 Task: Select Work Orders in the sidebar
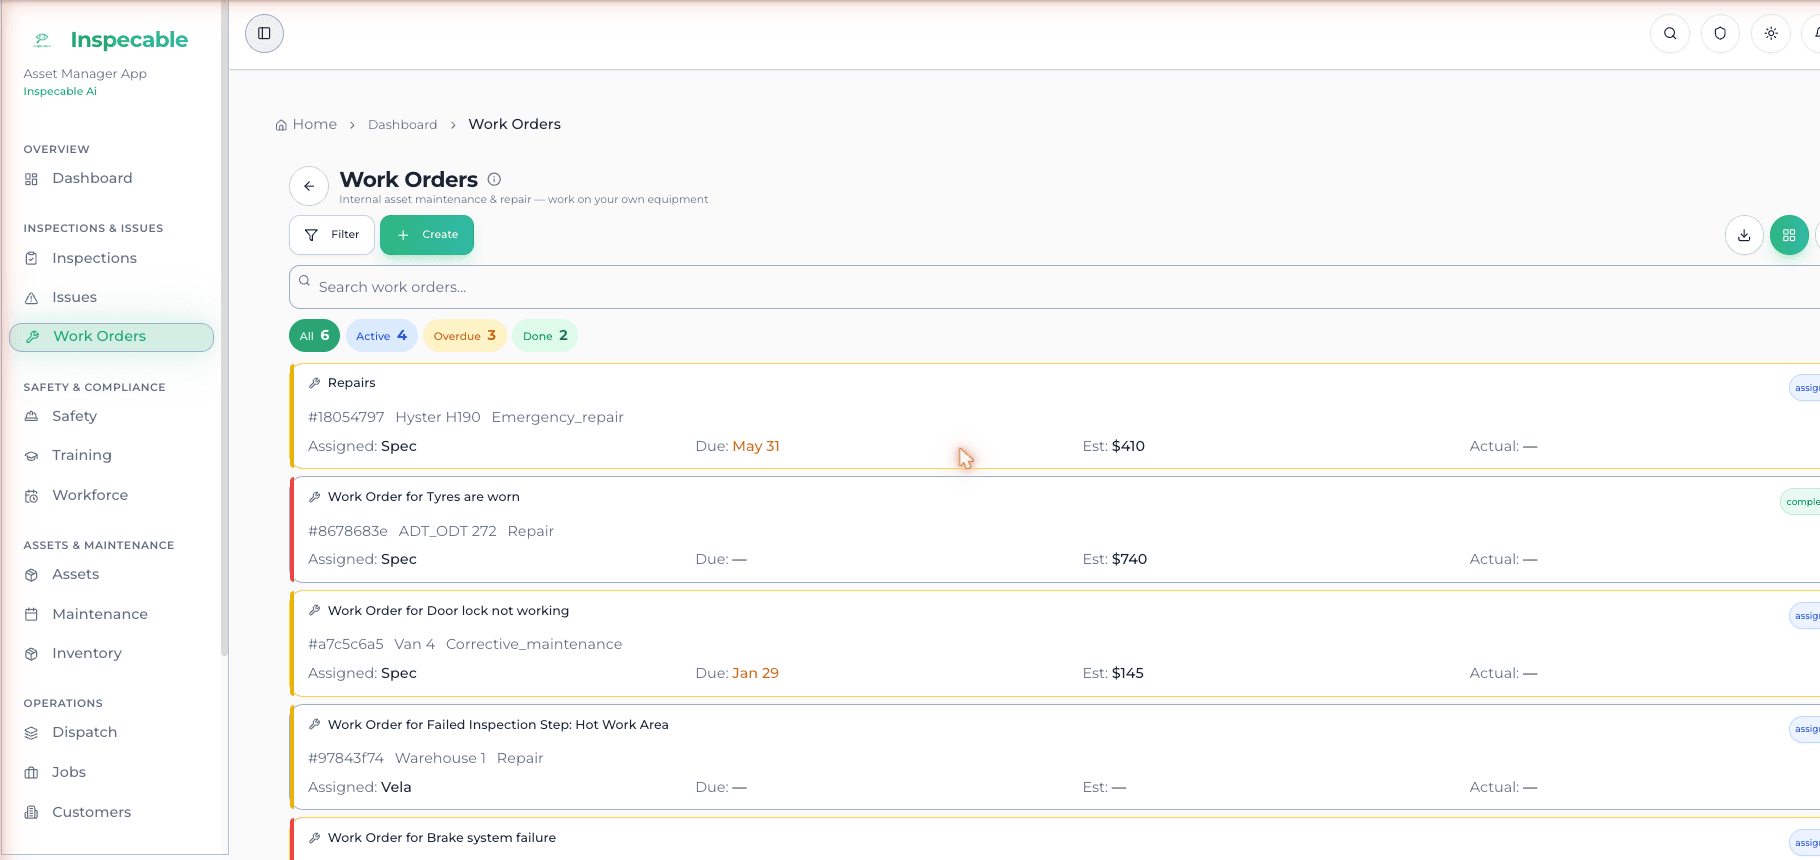click(112, 337)
